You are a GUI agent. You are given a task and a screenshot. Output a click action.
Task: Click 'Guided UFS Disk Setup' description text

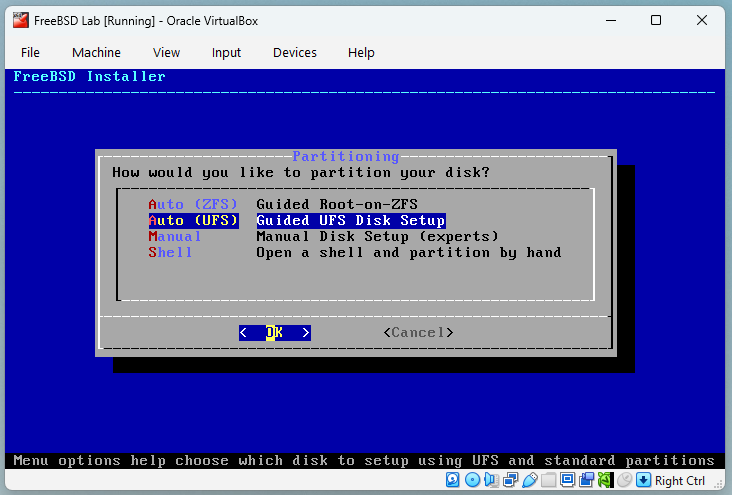351,220
